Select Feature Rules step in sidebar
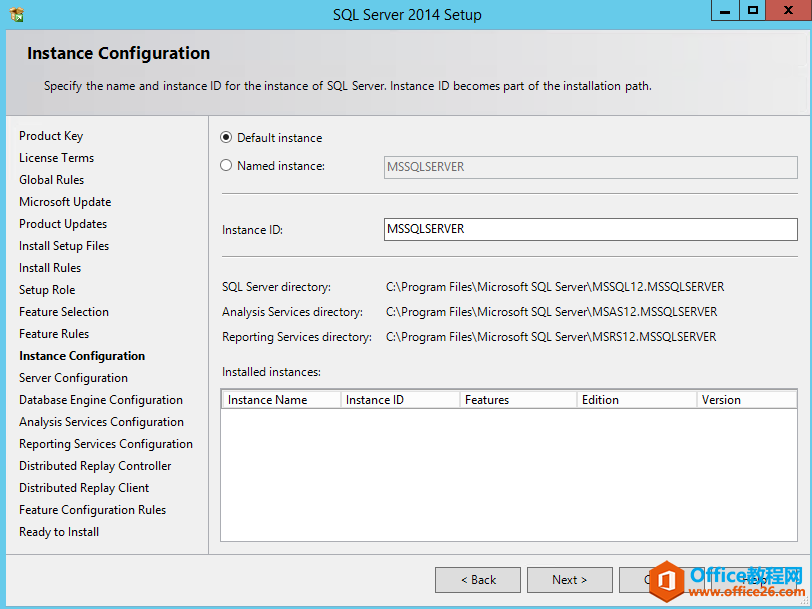 pos(54,334)
